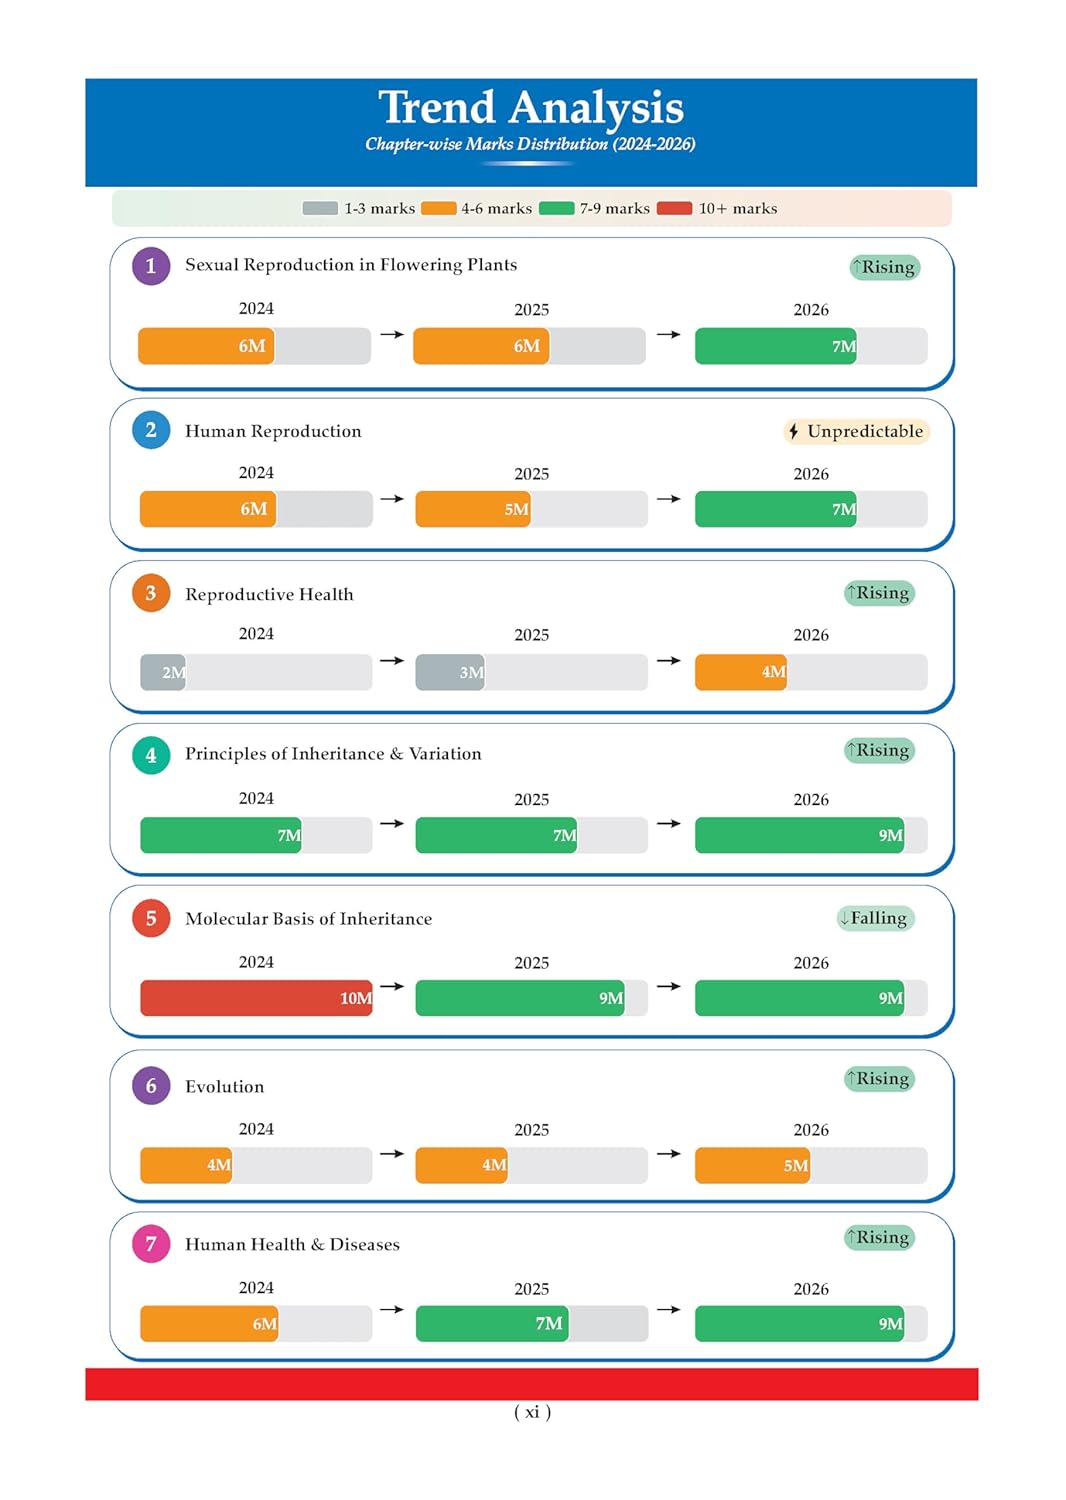Screen dimensions: 1066x1500
Task: Click the teal number 4 chapter badge
Action: [x=151, y=755]
